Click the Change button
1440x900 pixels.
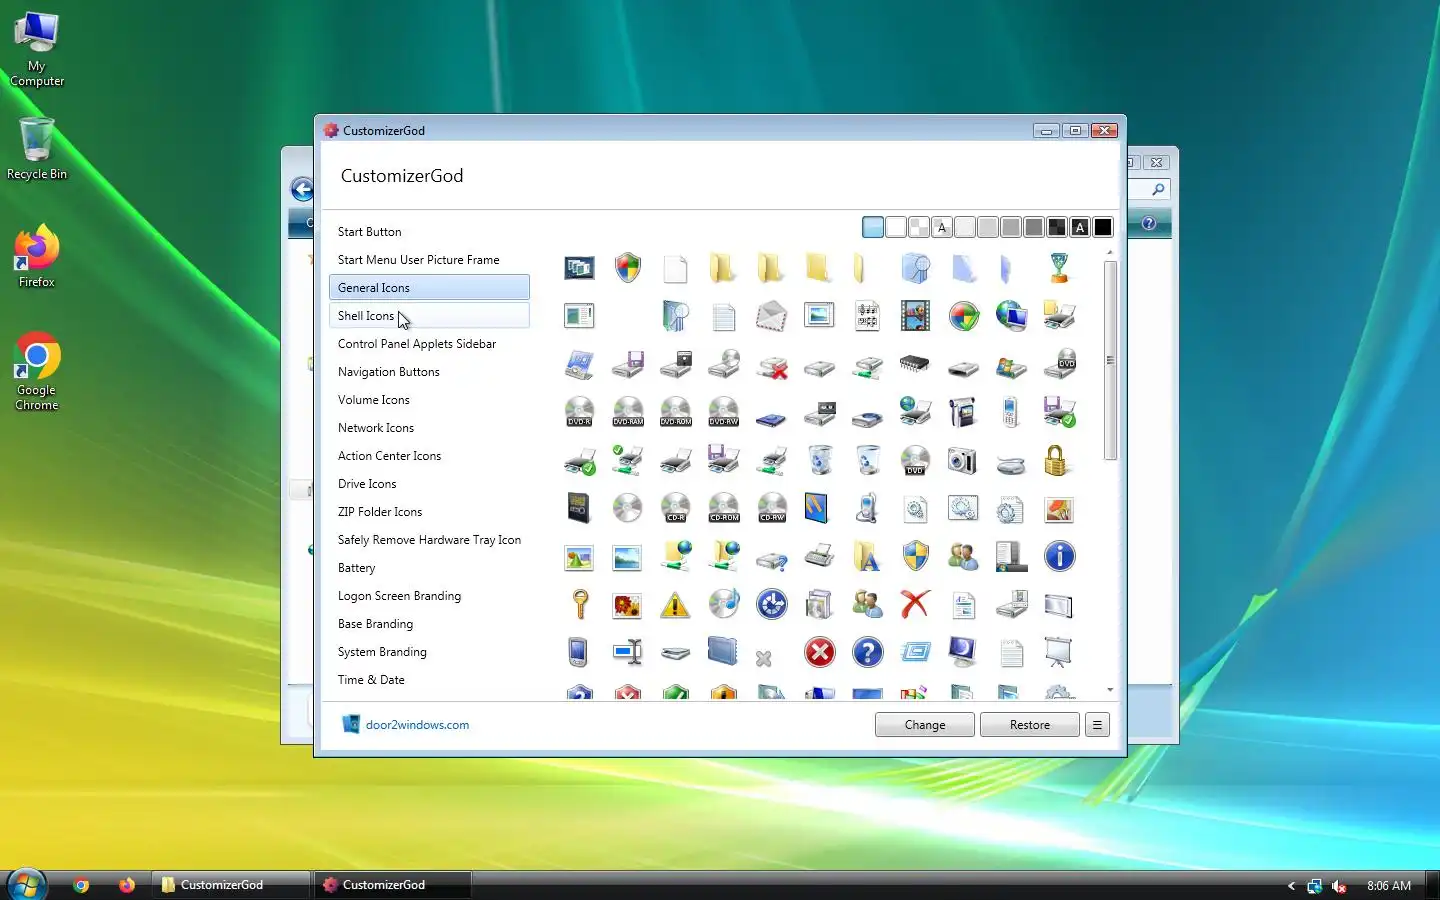(924, 725)
